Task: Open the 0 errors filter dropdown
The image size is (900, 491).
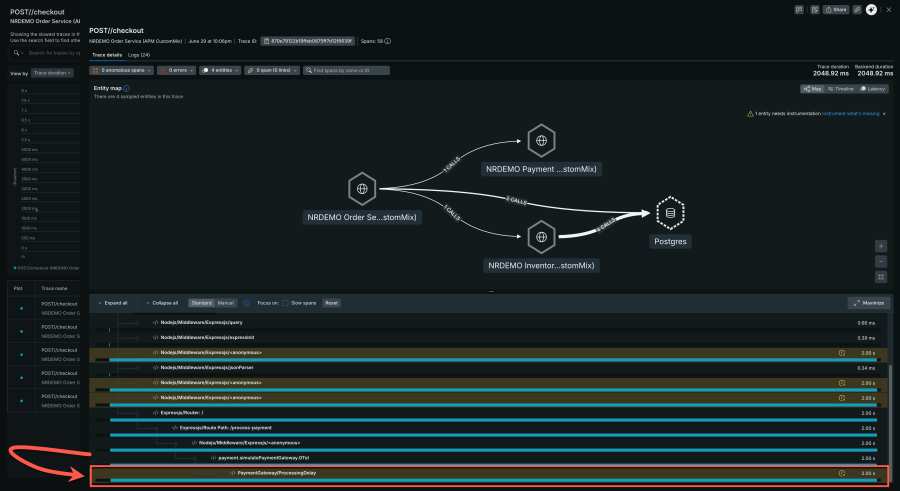Action: [x=176, y=70]
